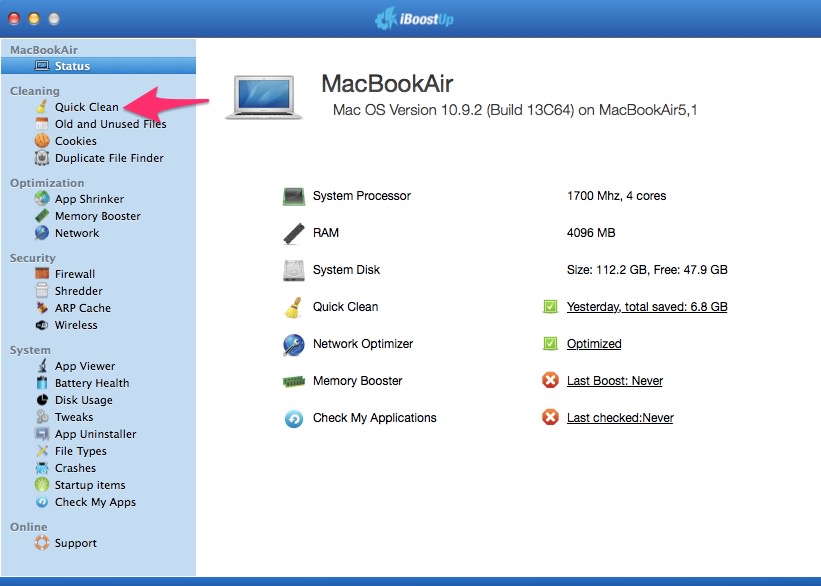Click the Duplicate File Finder icon
The width and height of the screenshot is (821, 586).
pyautogui.click(x=42, y=158)
